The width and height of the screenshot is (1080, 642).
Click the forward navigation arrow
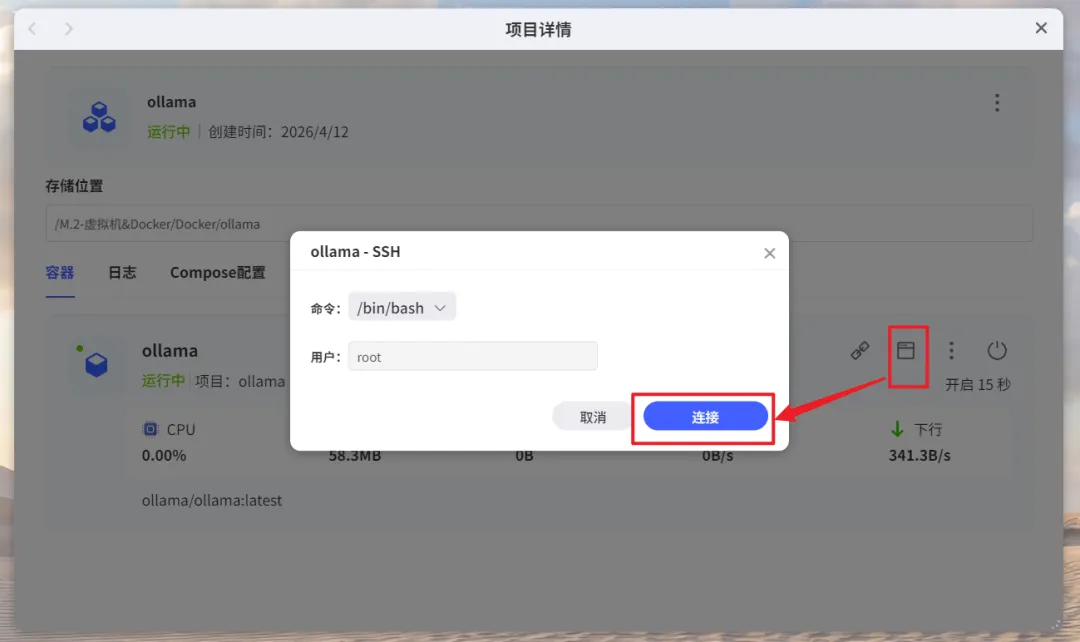click(68, 29)
